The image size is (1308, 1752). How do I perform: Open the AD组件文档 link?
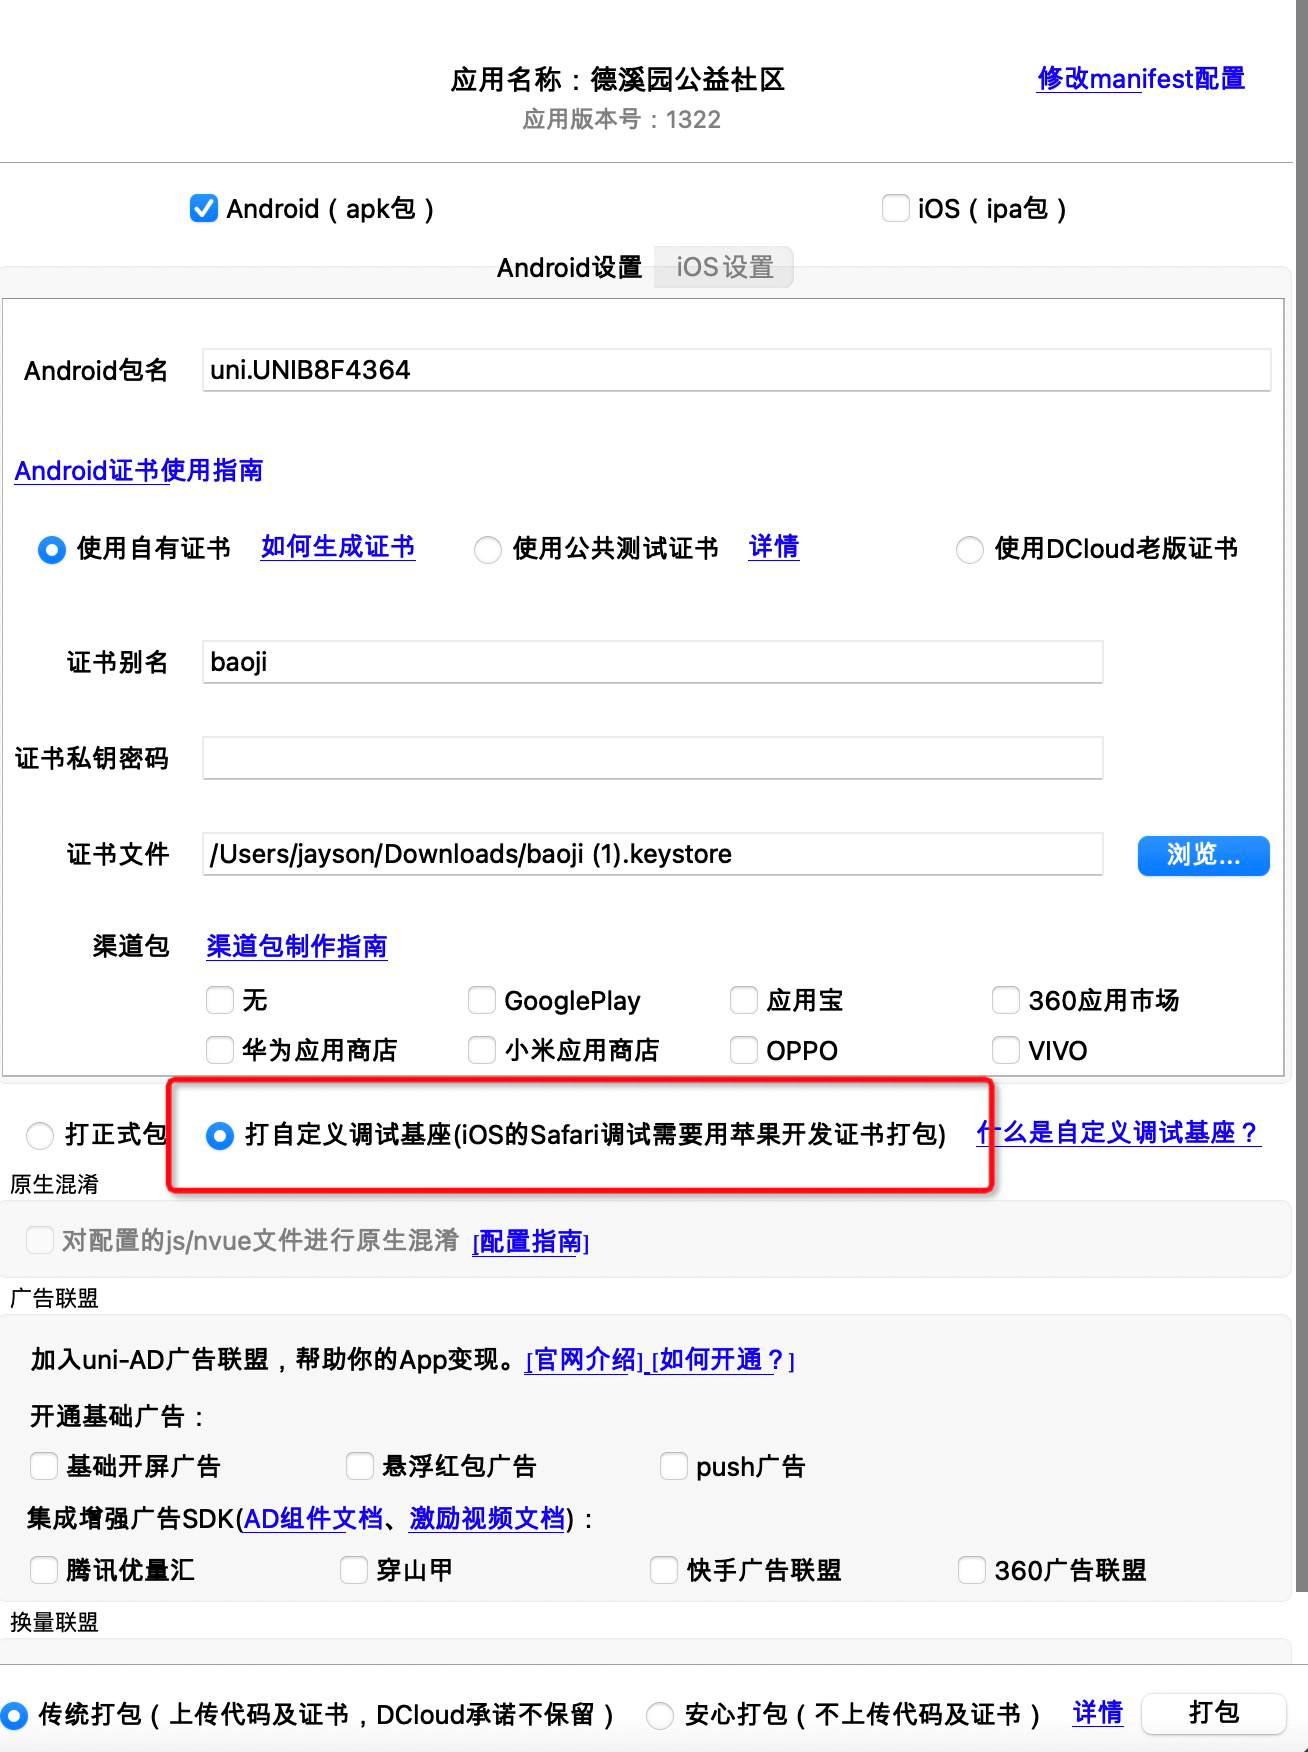click(x=314, y=1518)
